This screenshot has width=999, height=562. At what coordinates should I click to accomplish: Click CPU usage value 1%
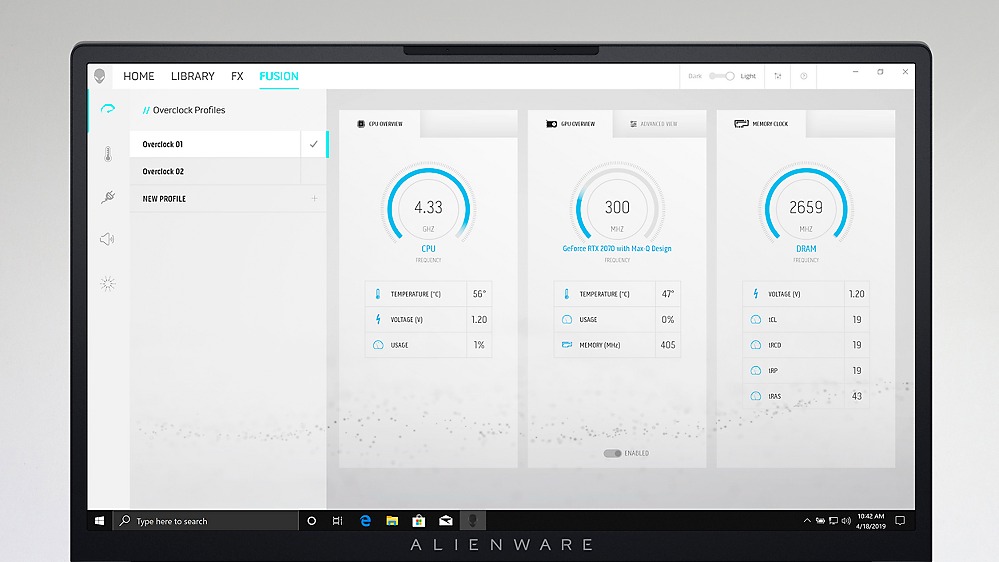[479, 345]
